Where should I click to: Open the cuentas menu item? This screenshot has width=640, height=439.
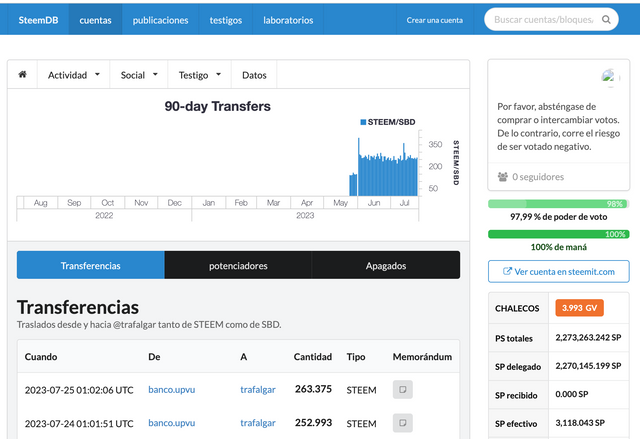[x=95, y=20]
